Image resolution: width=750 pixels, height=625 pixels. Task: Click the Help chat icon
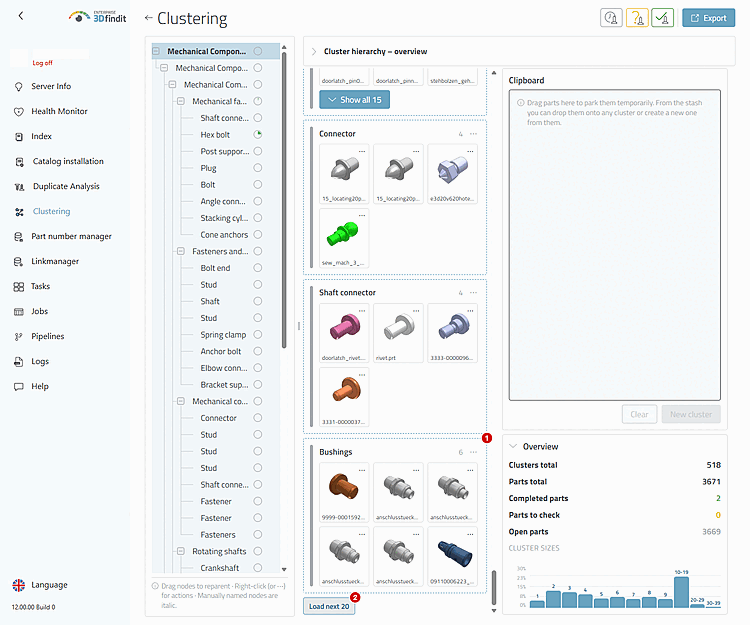19,386
